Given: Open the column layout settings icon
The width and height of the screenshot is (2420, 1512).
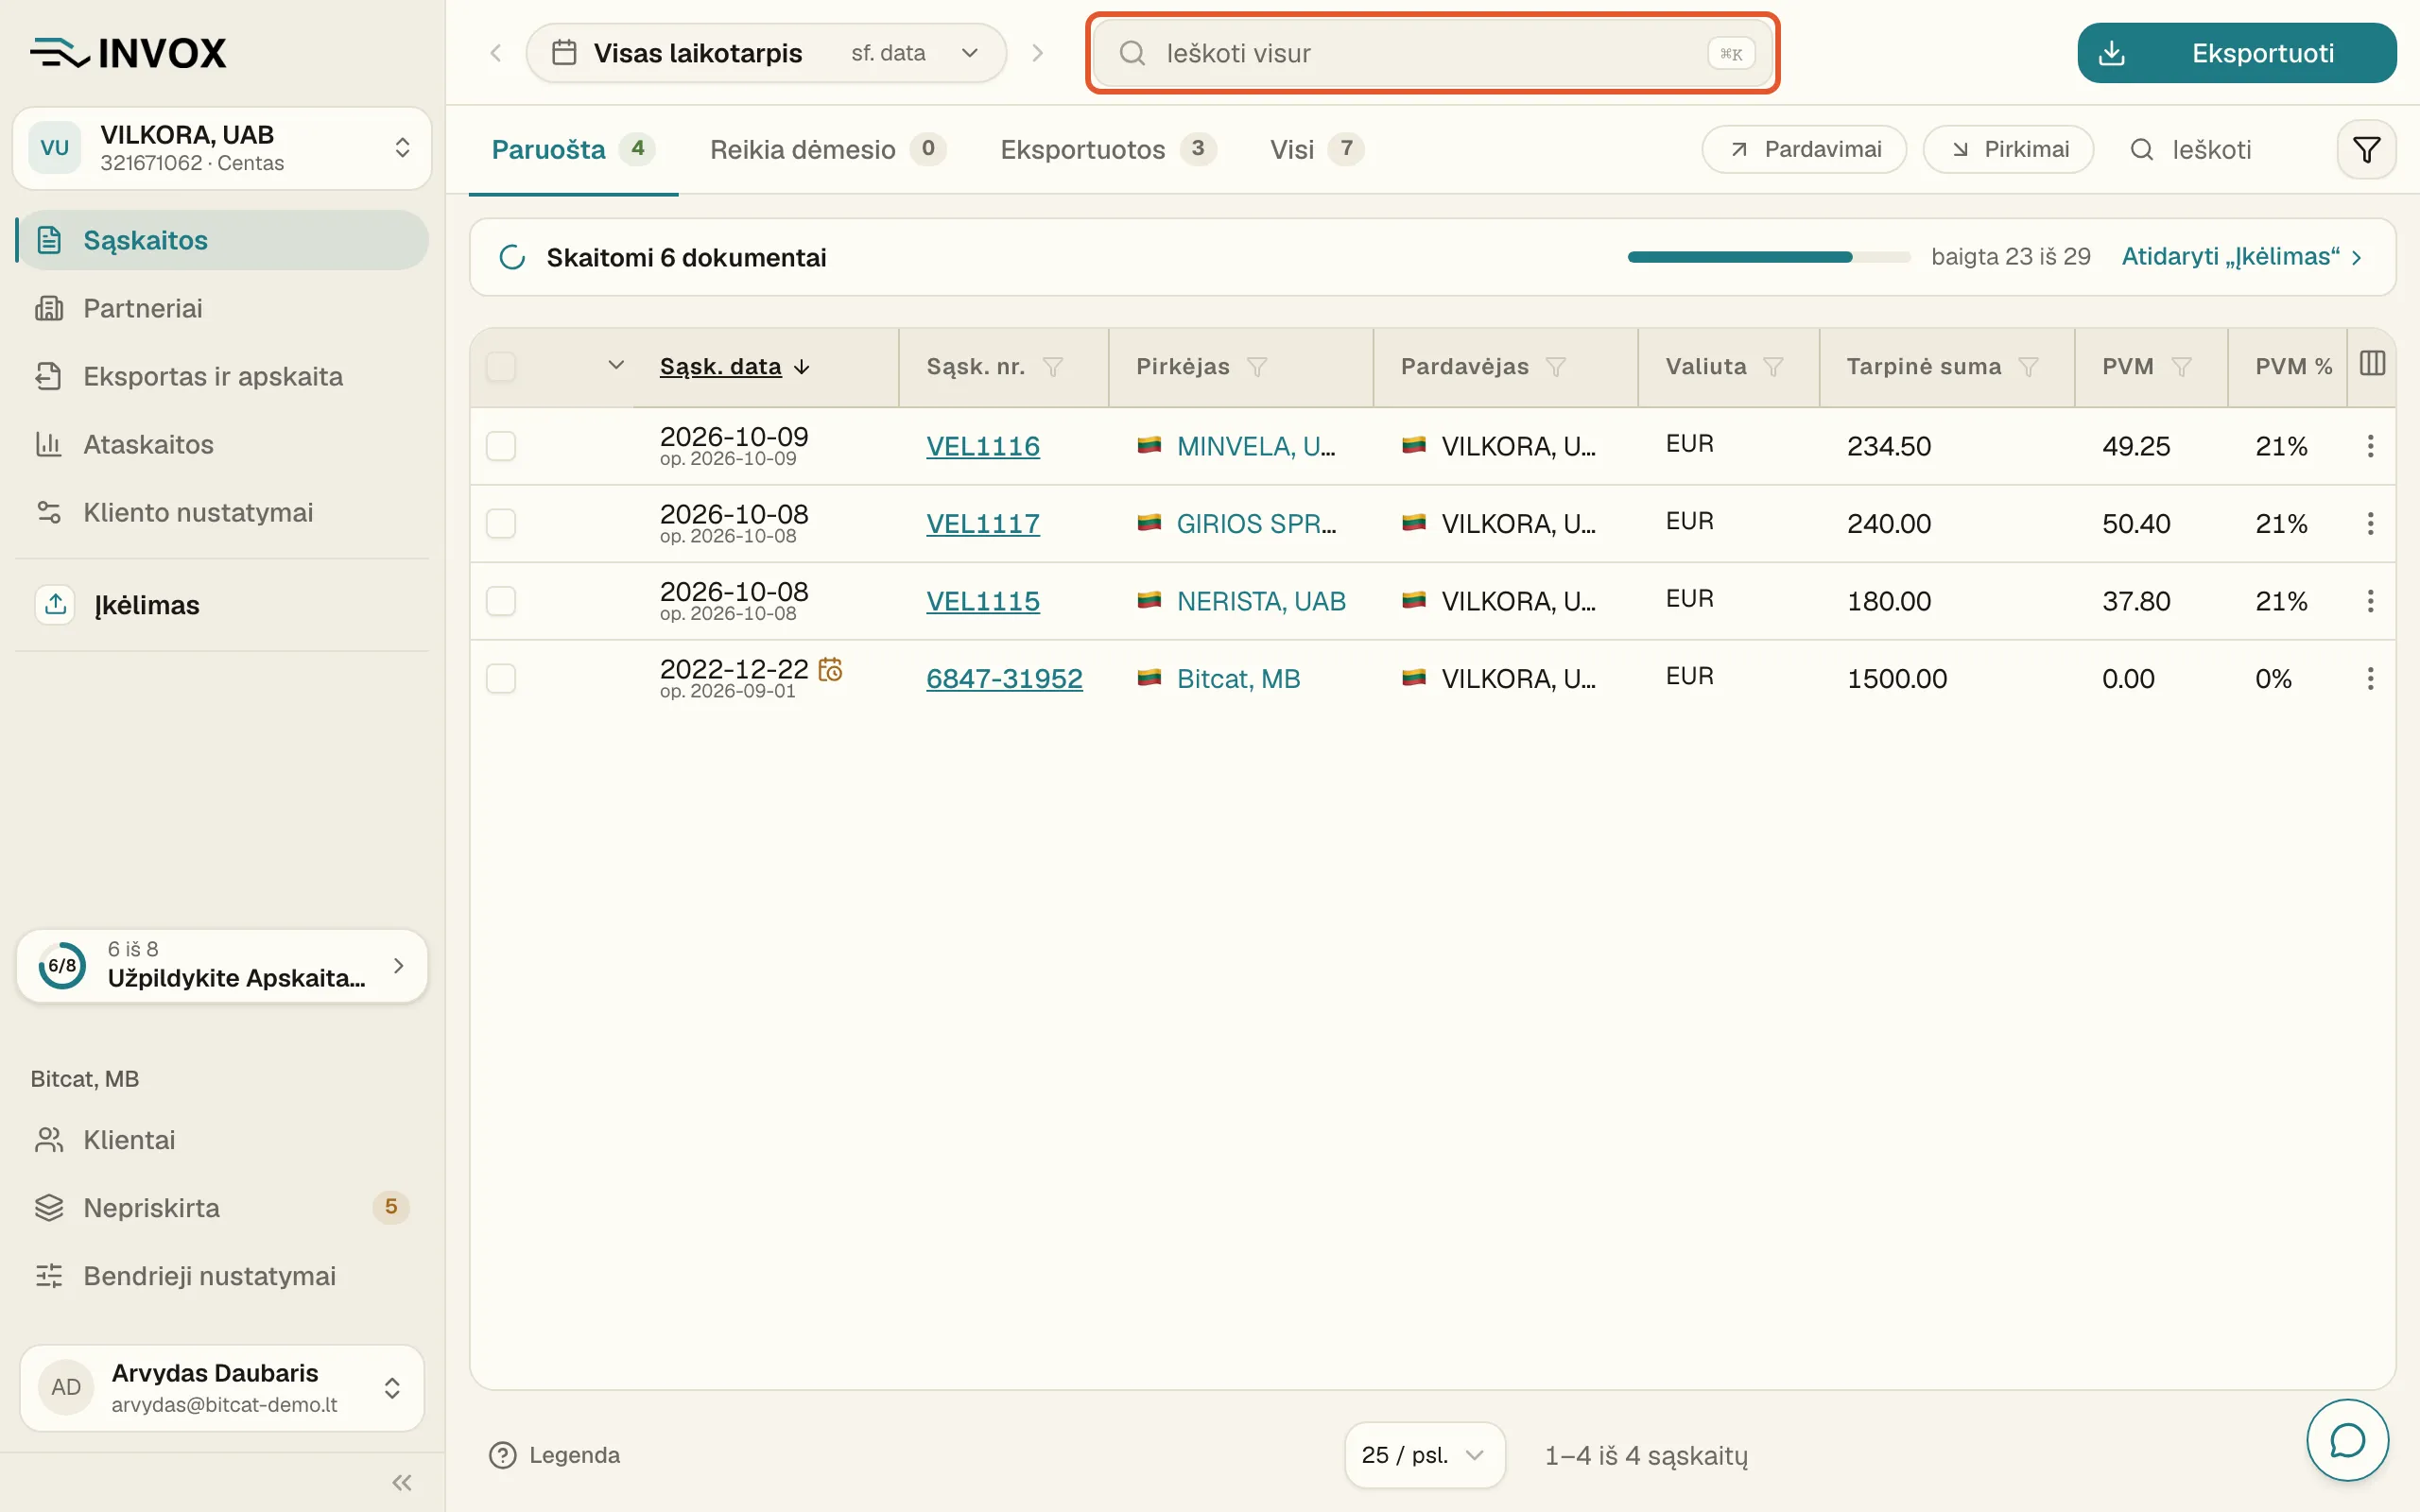Looking at the screenshot, I should pyautogui.click(x=2372, y=364).
